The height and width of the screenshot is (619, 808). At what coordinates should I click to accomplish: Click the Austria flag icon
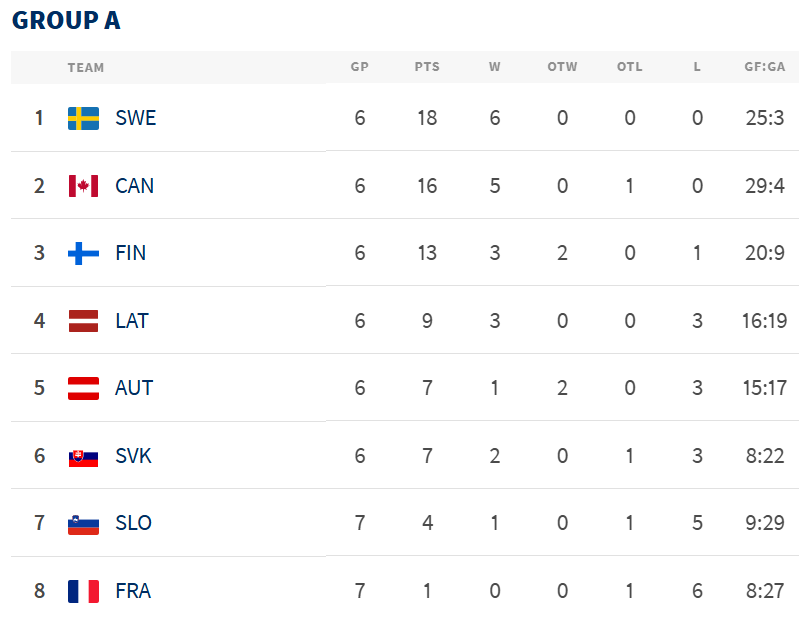point(83,388)
